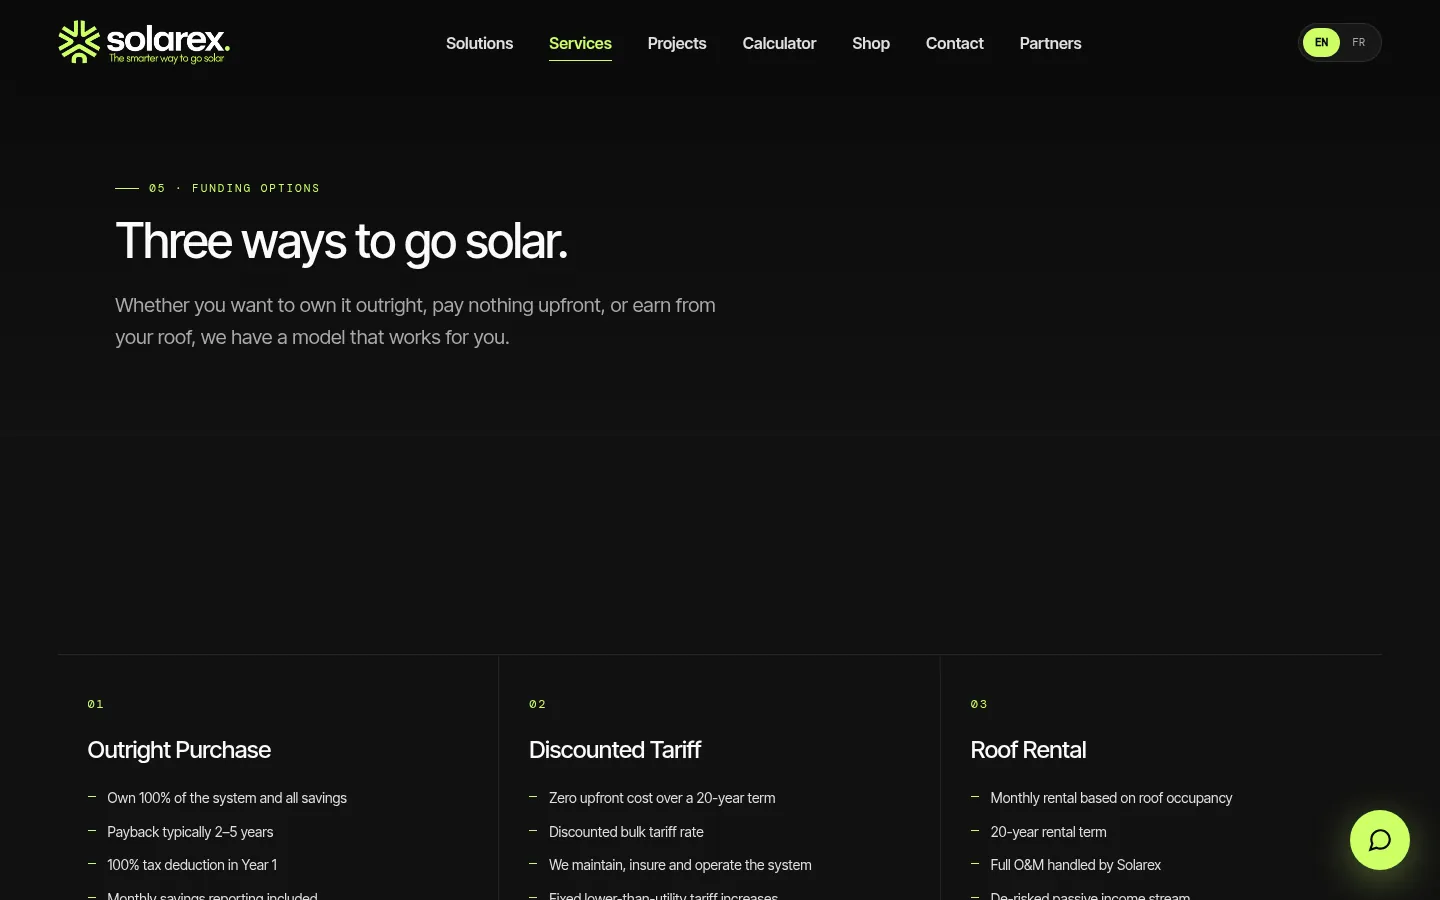The image size is (1440, 900).
Task: Click 'We maintain, insure and operate the system'
Action: coord(680,865)
